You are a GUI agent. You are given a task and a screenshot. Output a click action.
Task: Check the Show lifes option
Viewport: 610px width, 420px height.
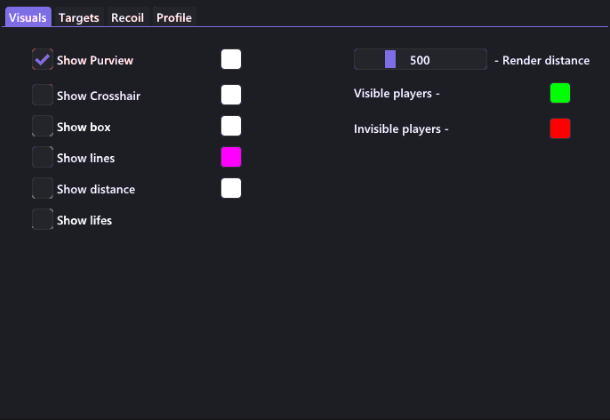pos(42,219)
